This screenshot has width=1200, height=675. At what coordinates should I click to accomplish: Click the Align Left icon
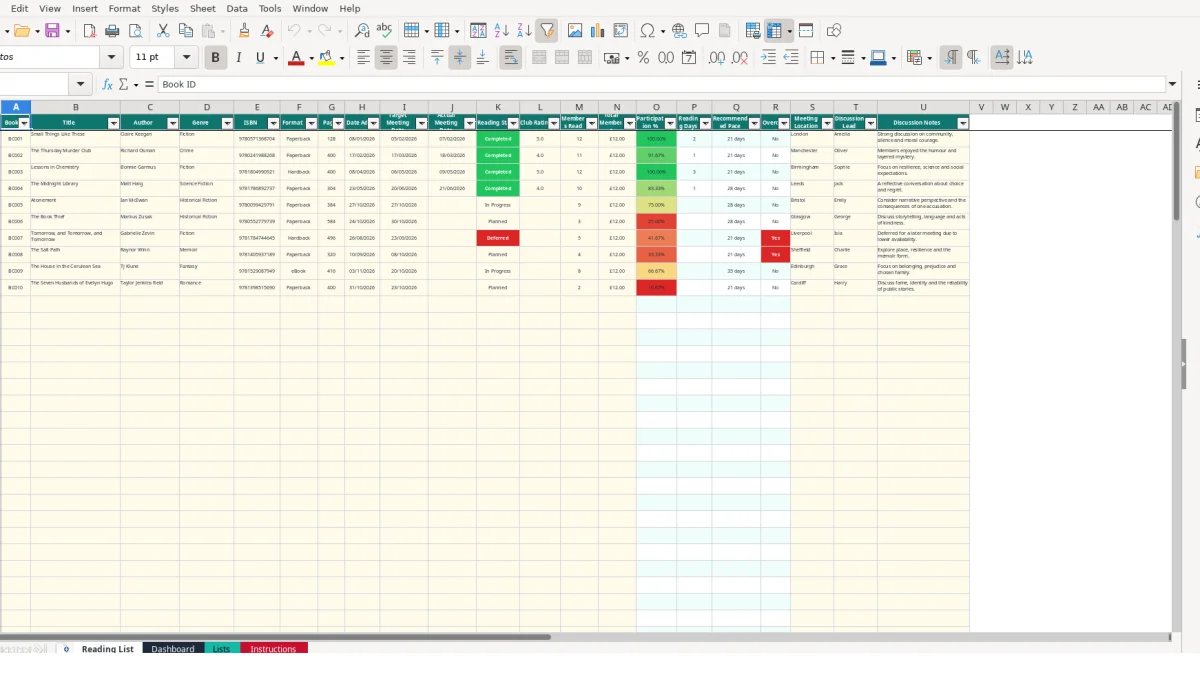coord(364,58)
